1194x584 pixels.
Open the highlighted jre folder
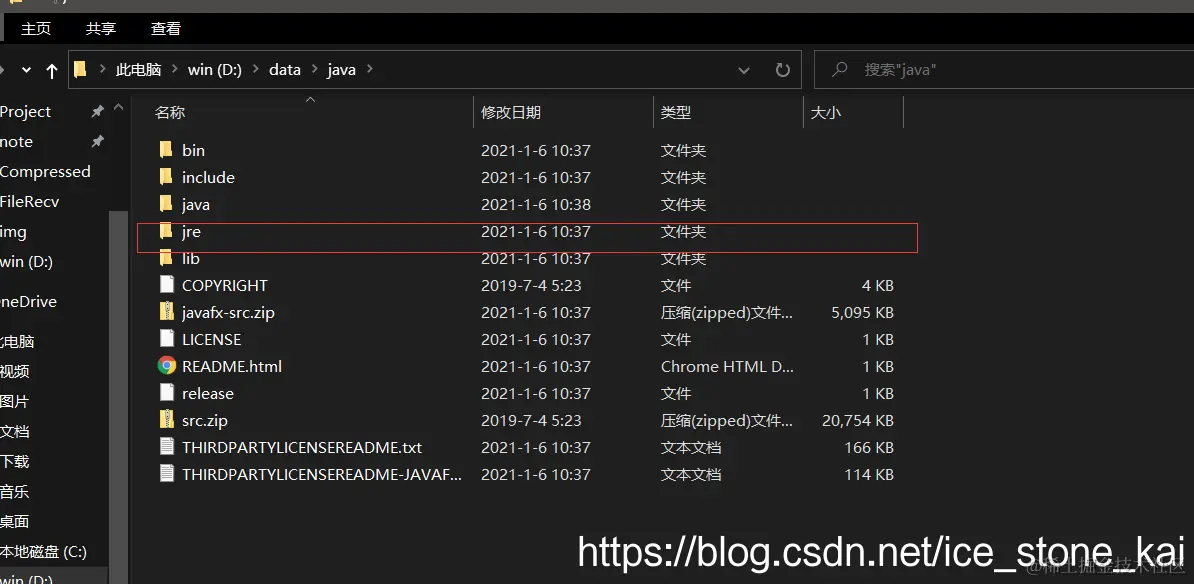click(x=192, y=231)
